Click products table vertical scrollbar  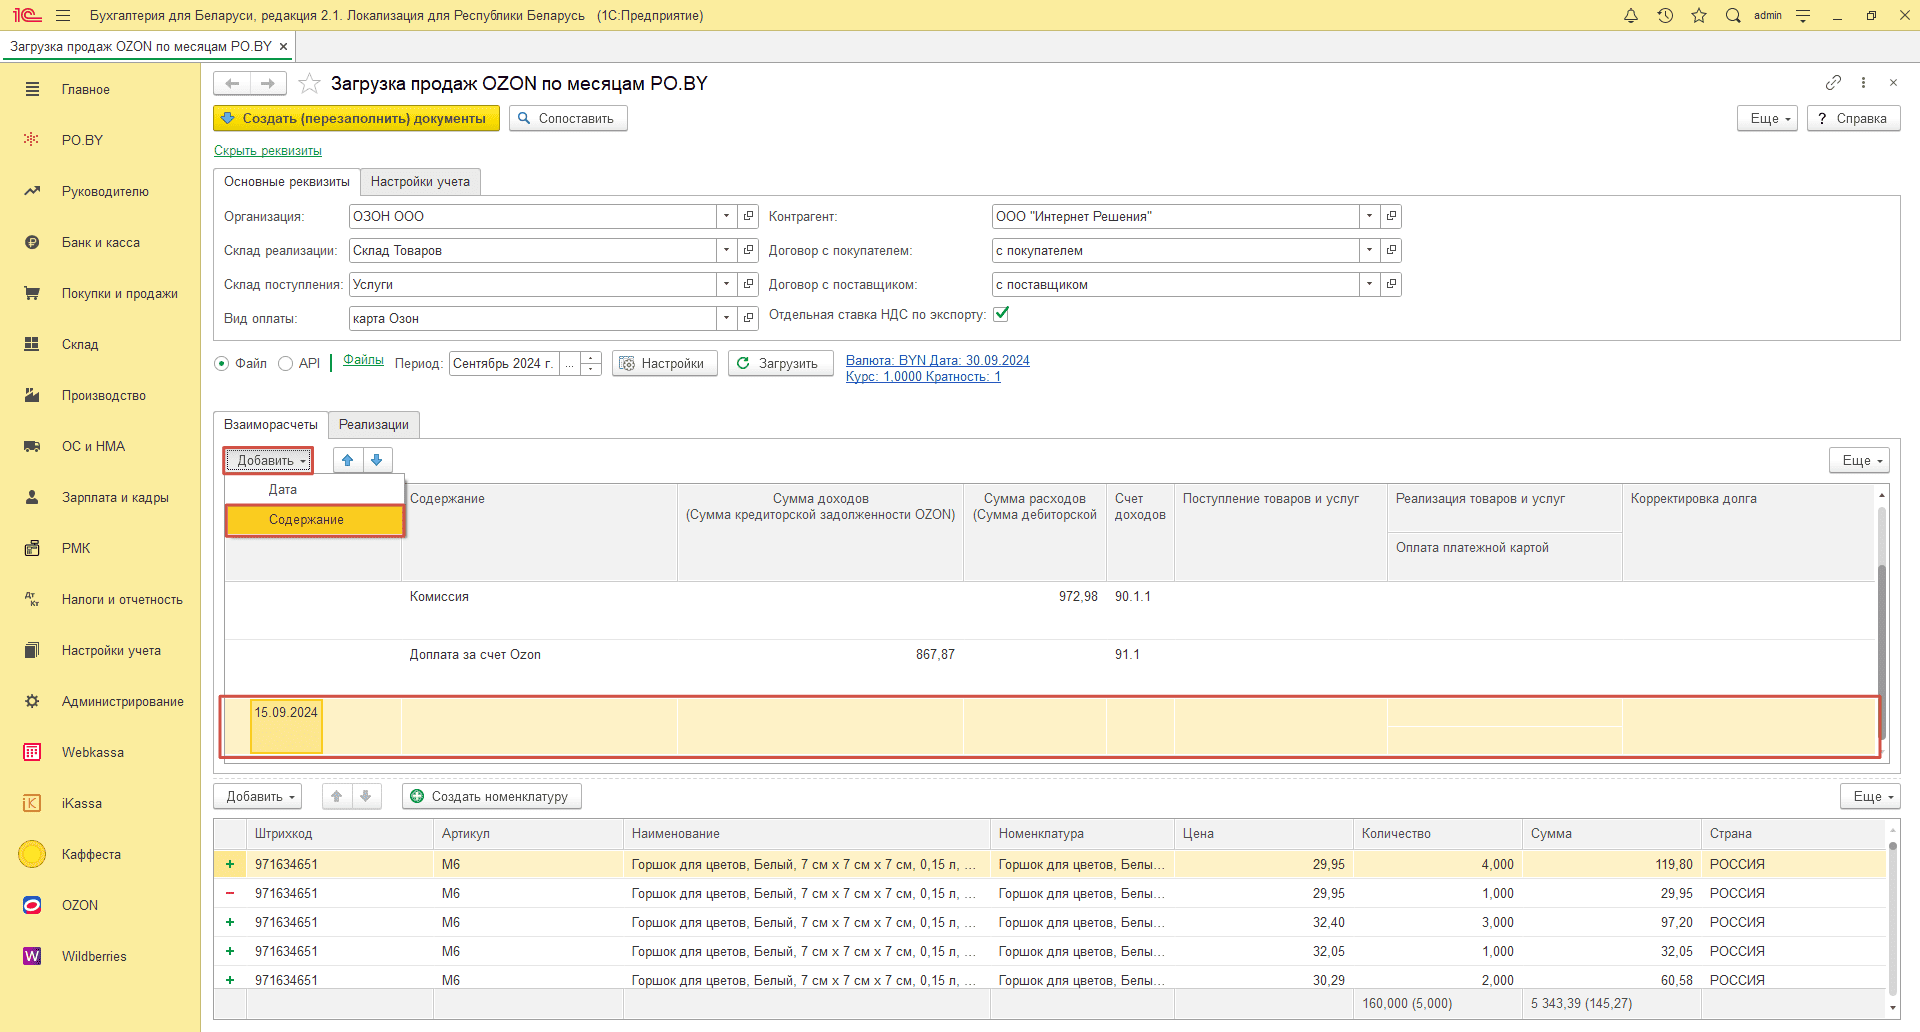click(x=1892, y=918)
